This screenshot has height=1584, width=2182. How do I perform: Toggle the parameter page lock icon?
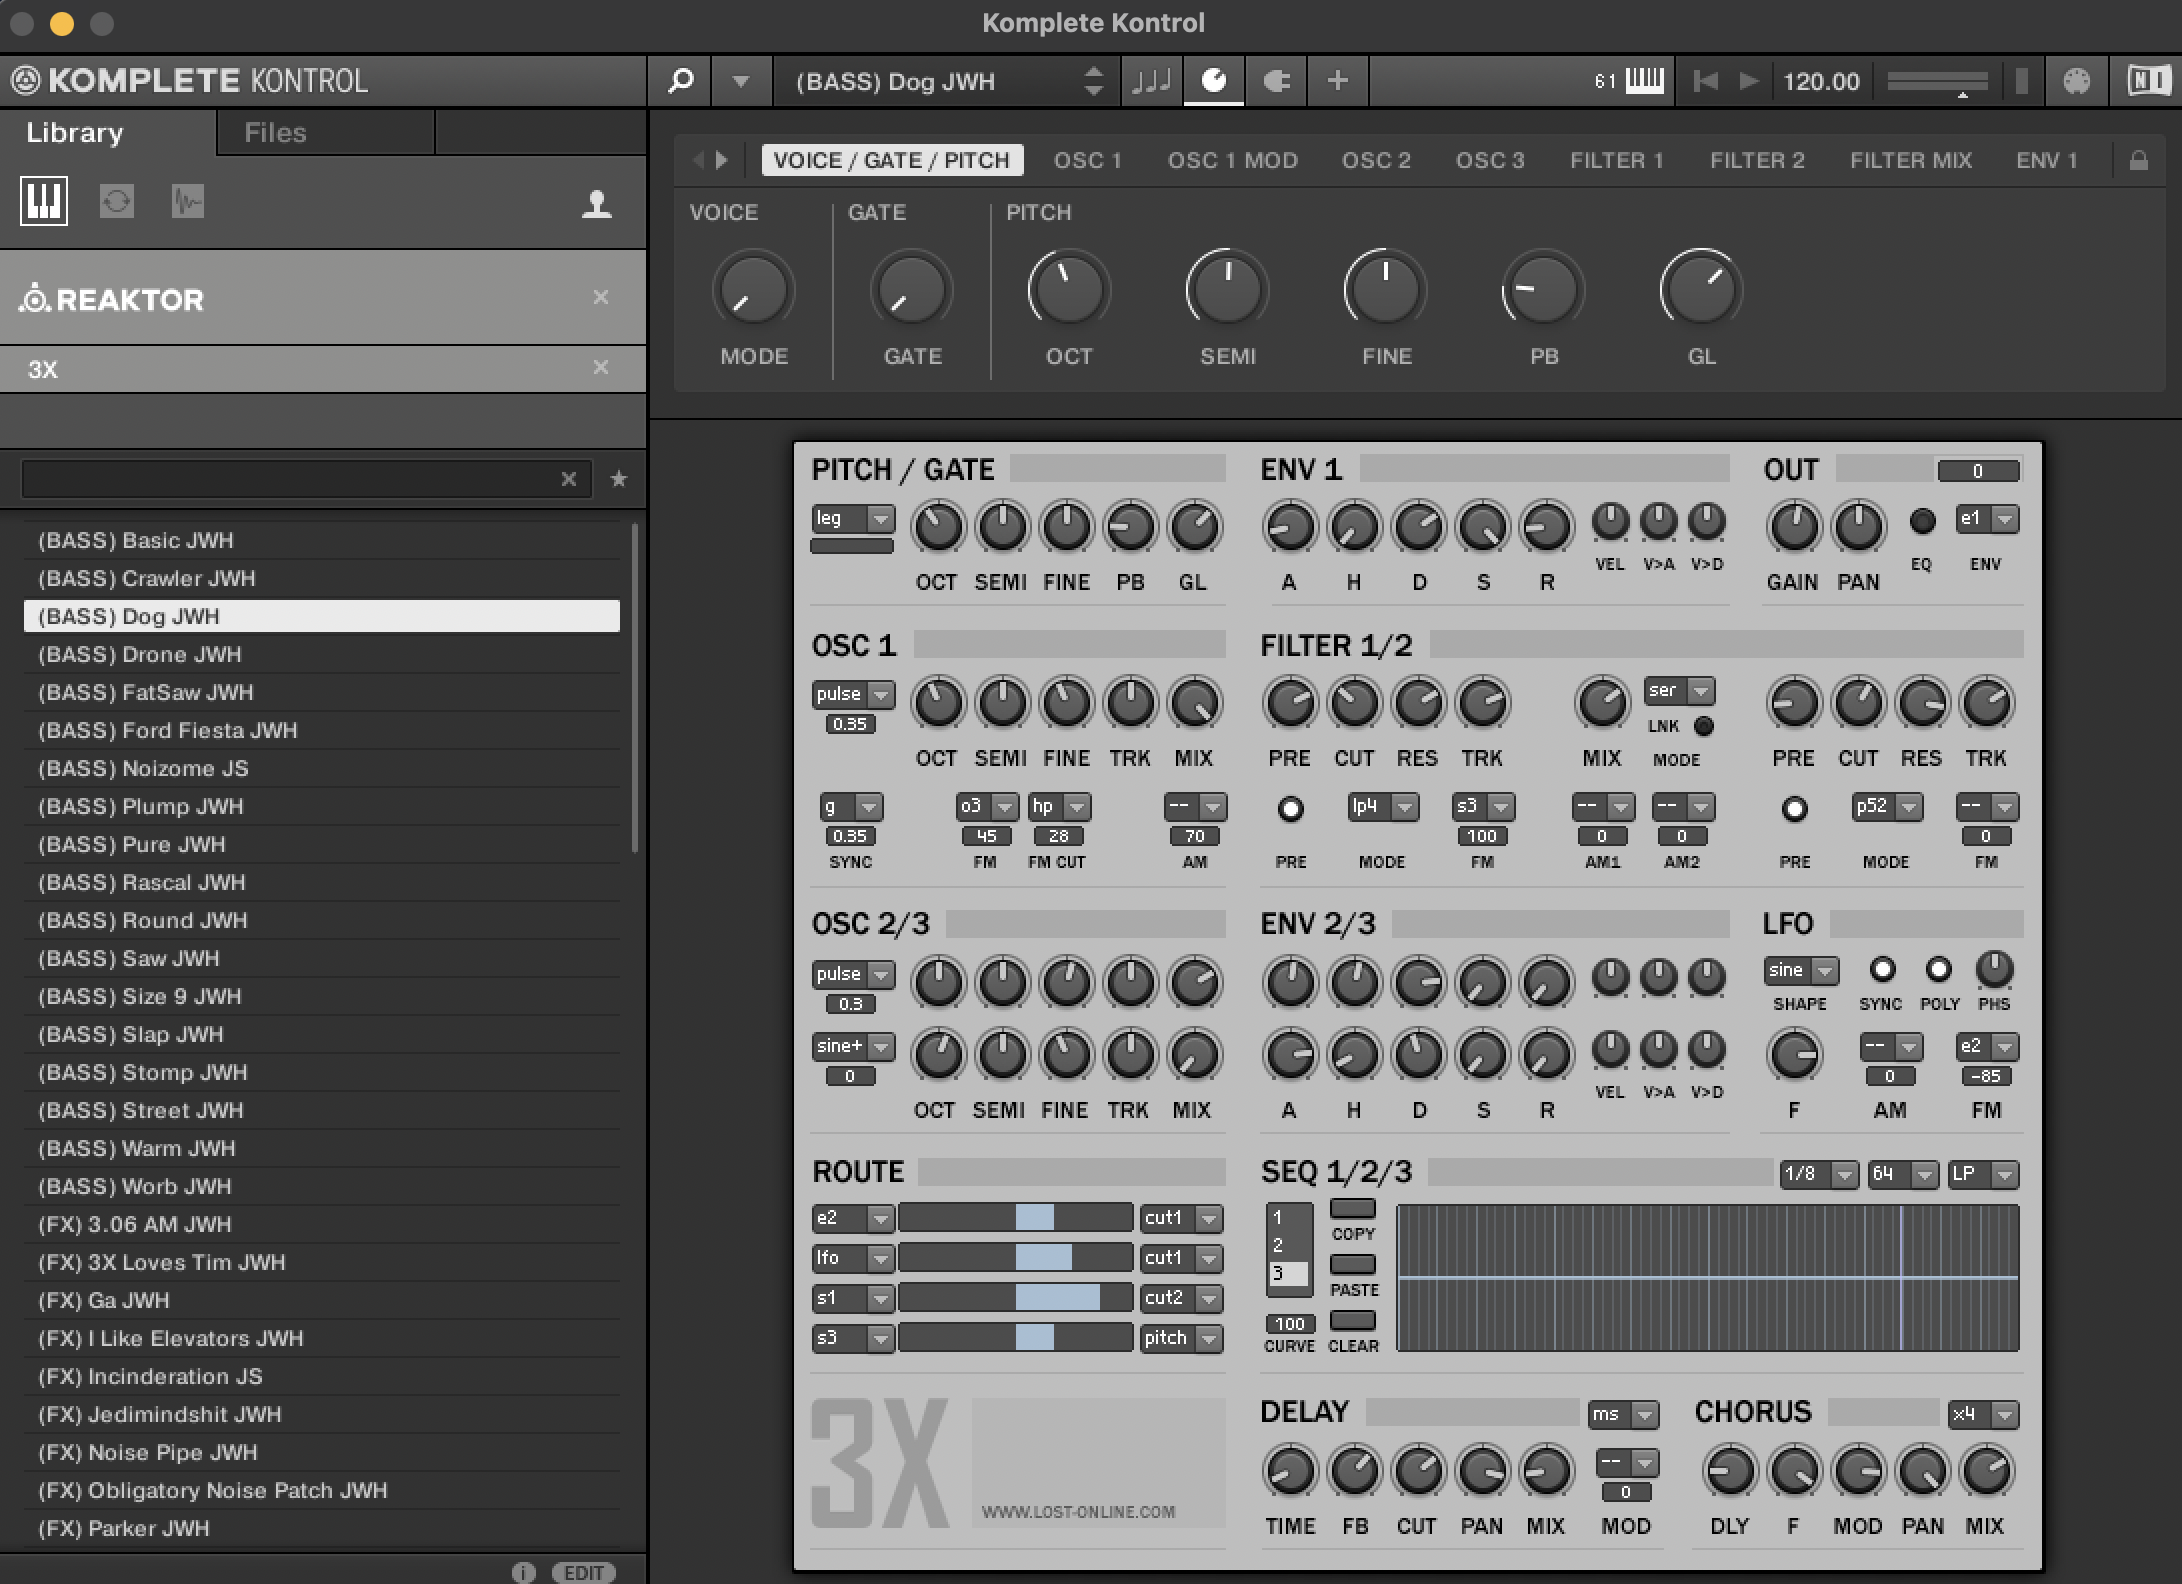[2139, 160]
